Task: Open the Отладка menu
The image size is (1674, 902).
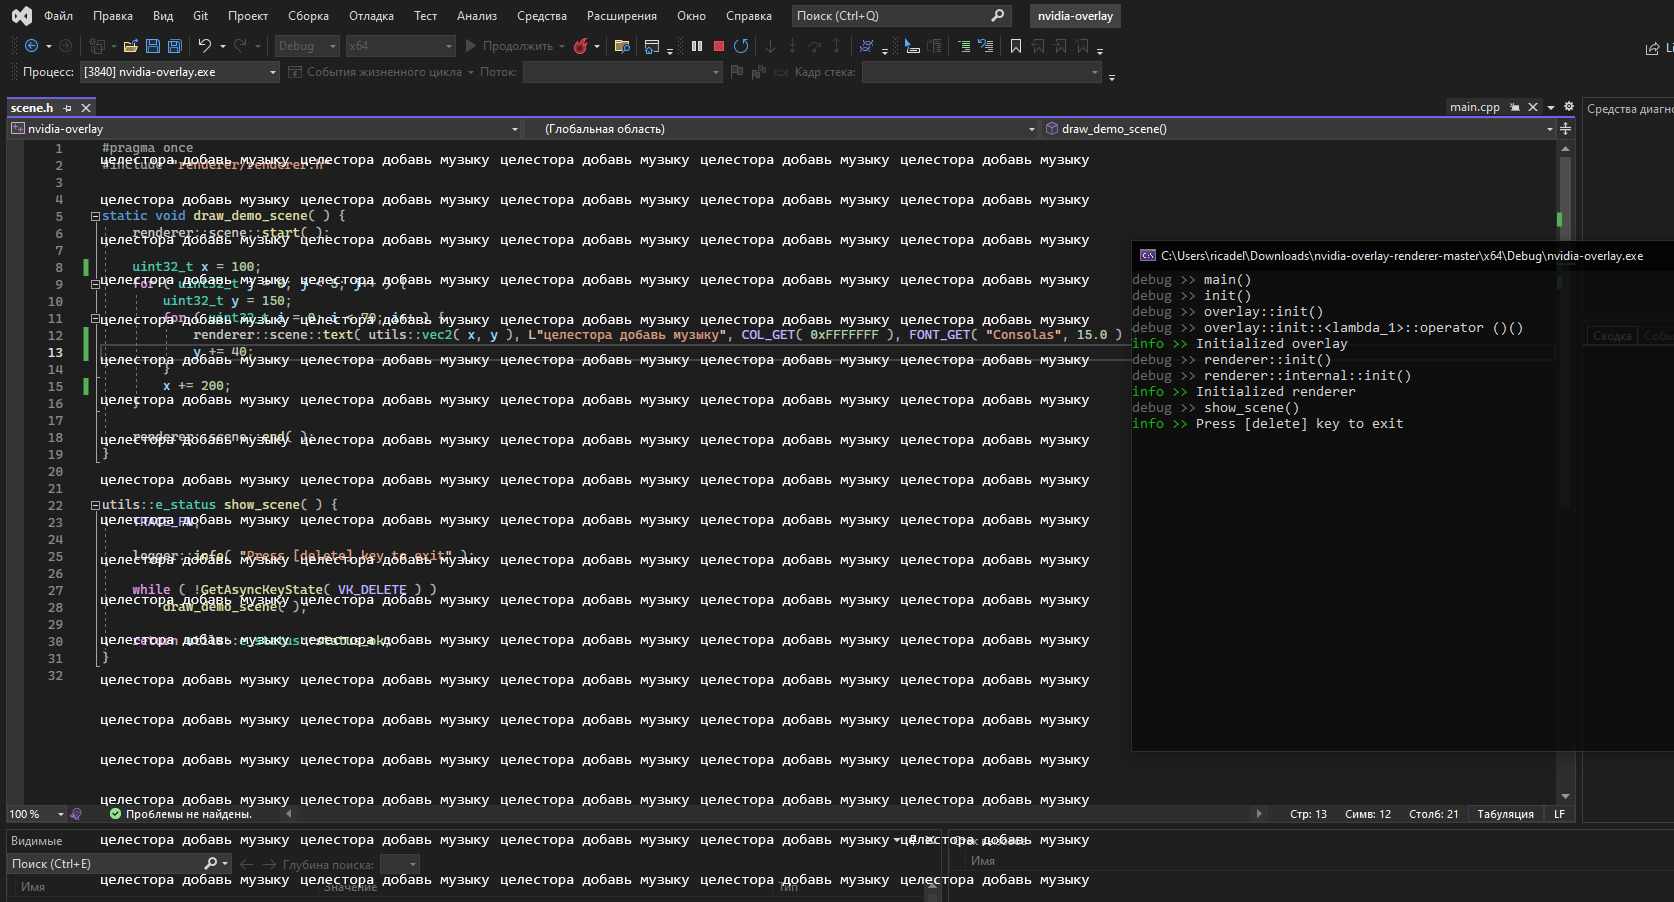Action: [371, 16]
